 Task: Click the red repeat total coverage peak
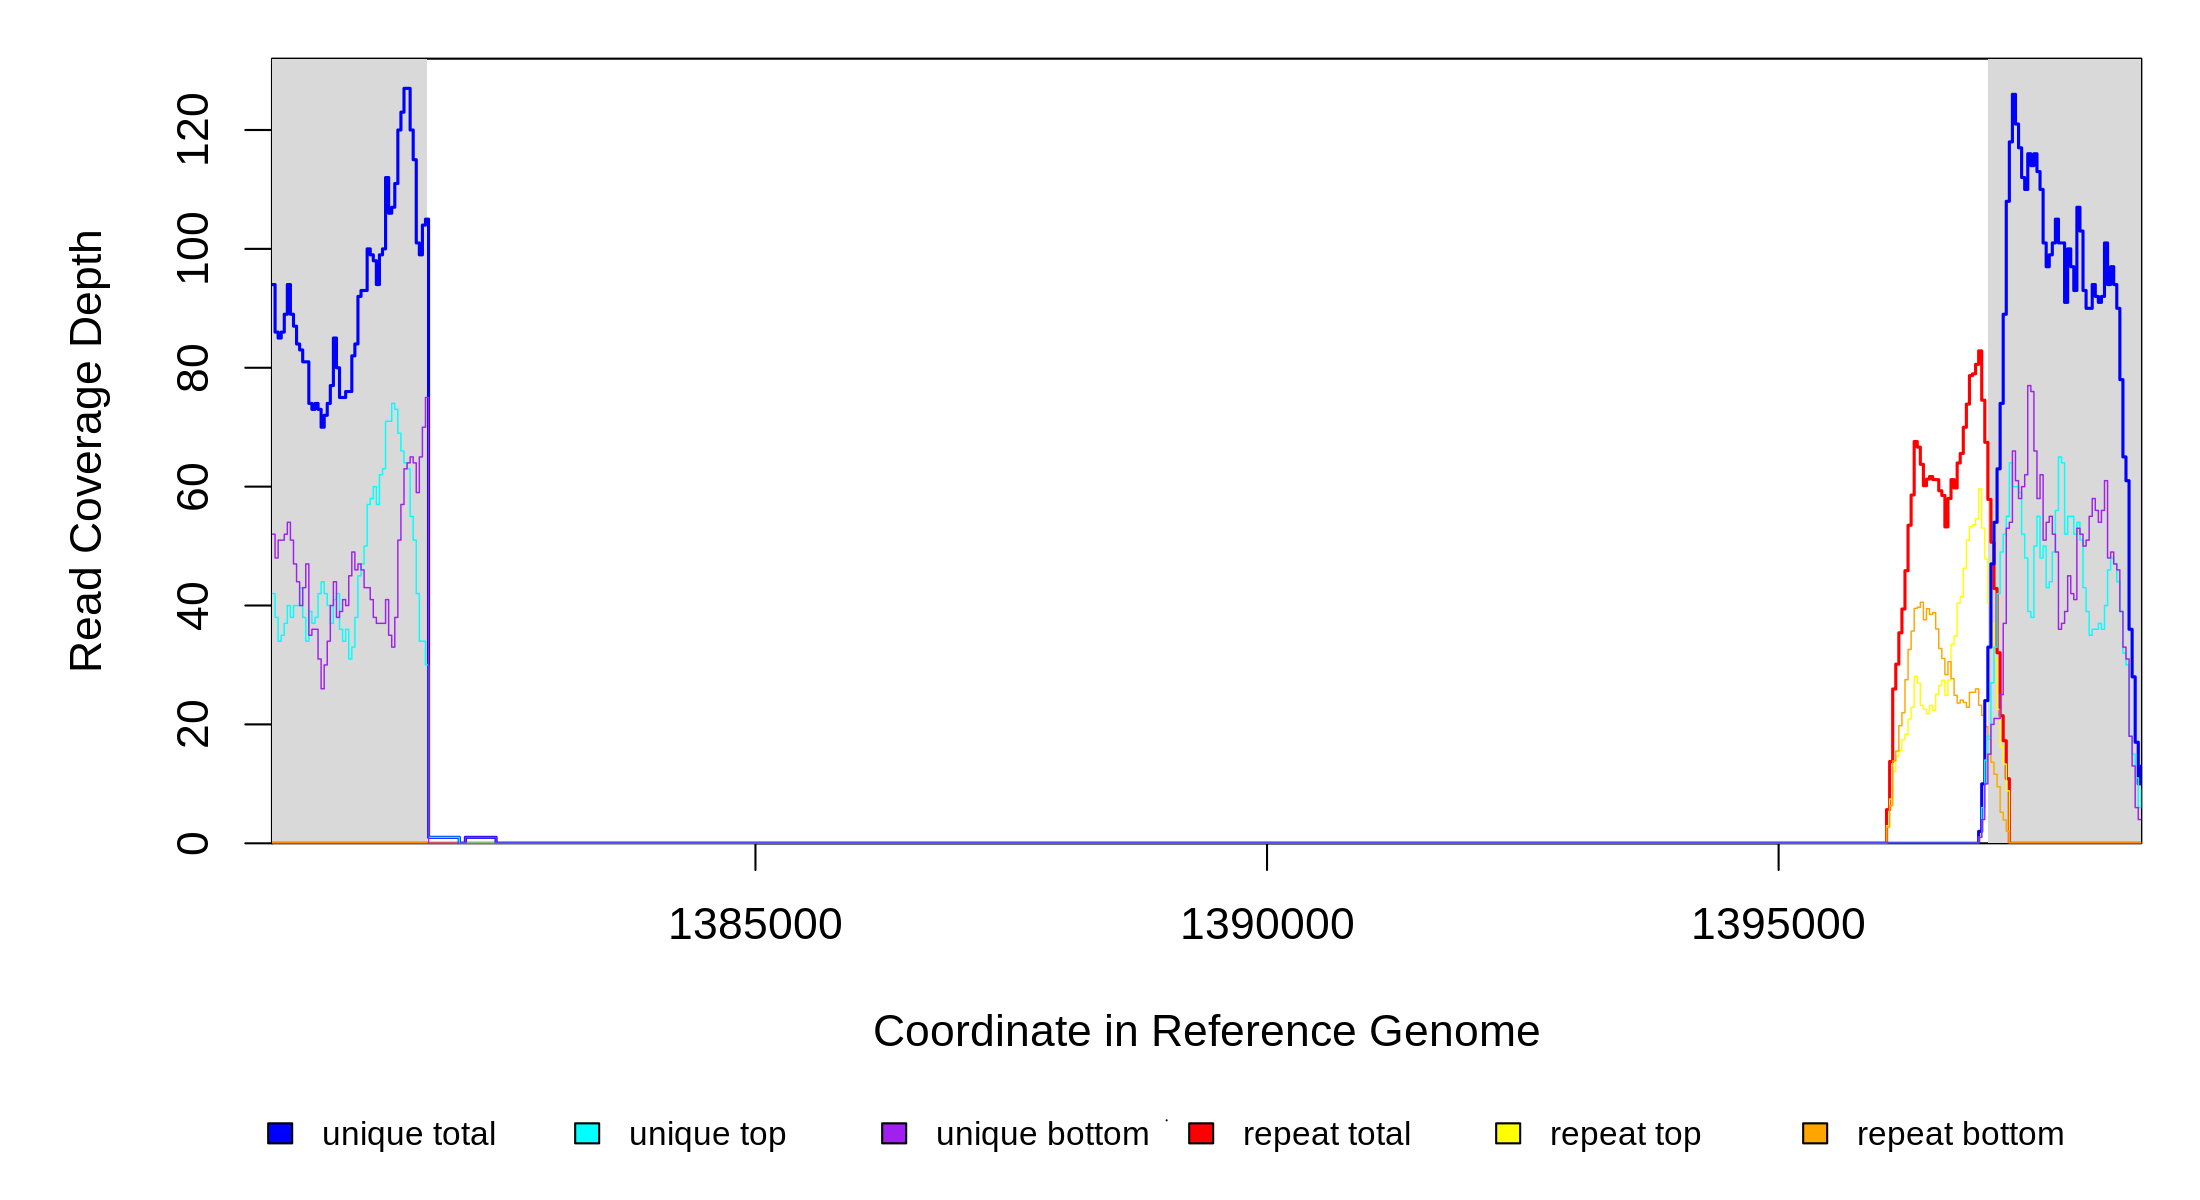[1979, 353]
